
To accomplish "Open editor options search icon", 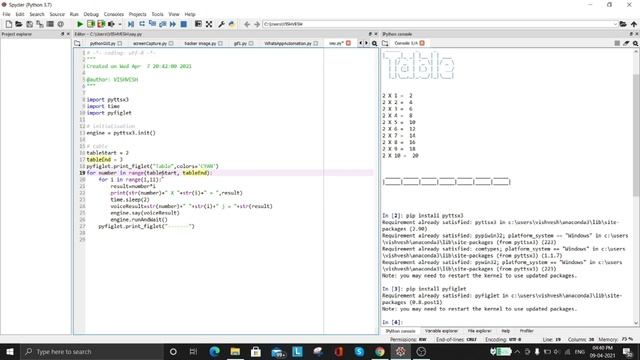I will pyautogui.click(x=374, y=43).
